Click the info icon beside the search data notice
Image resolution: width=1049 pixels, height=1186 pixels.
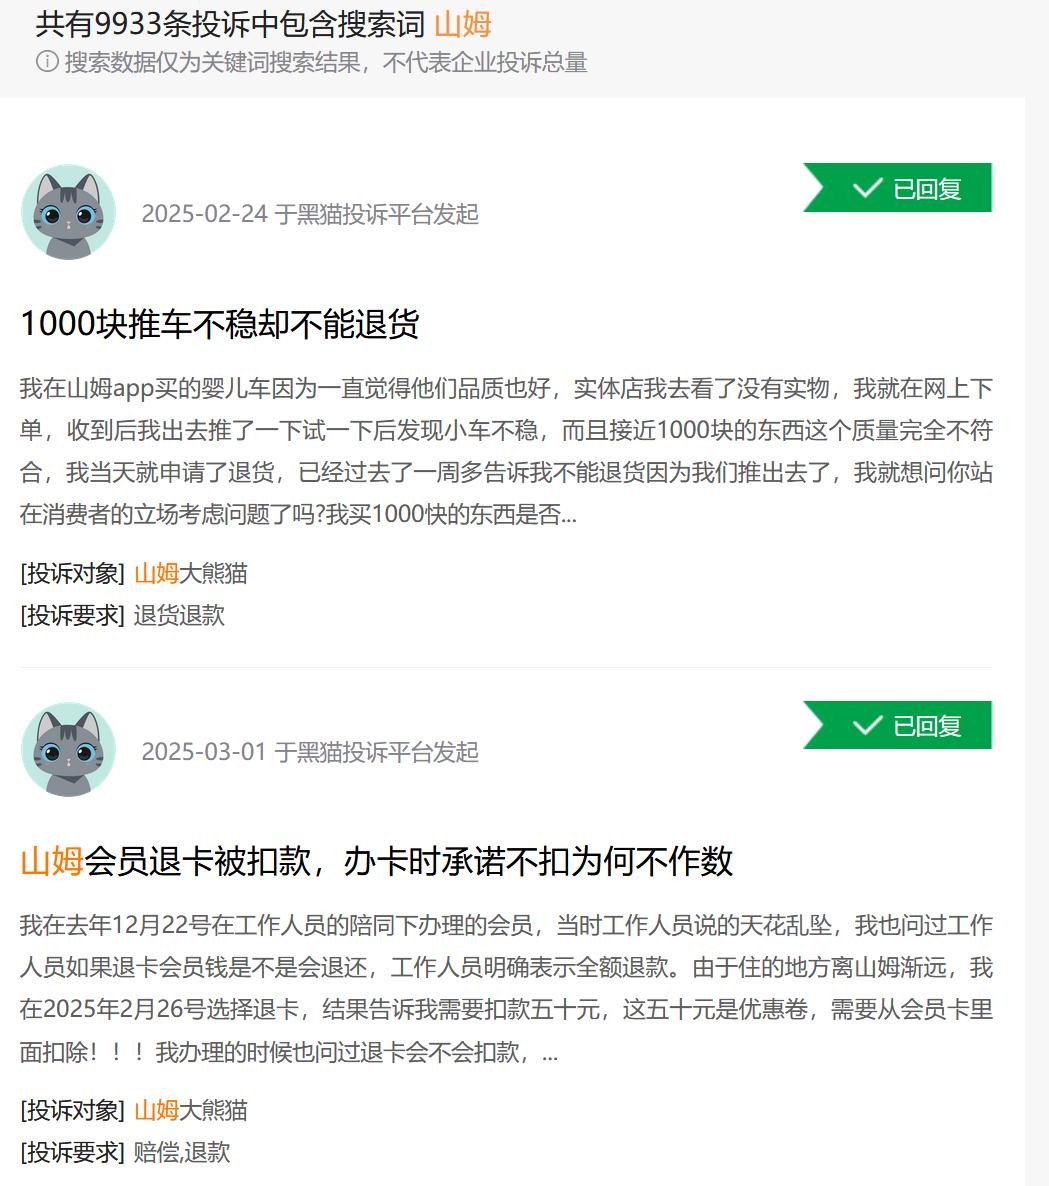47,61
